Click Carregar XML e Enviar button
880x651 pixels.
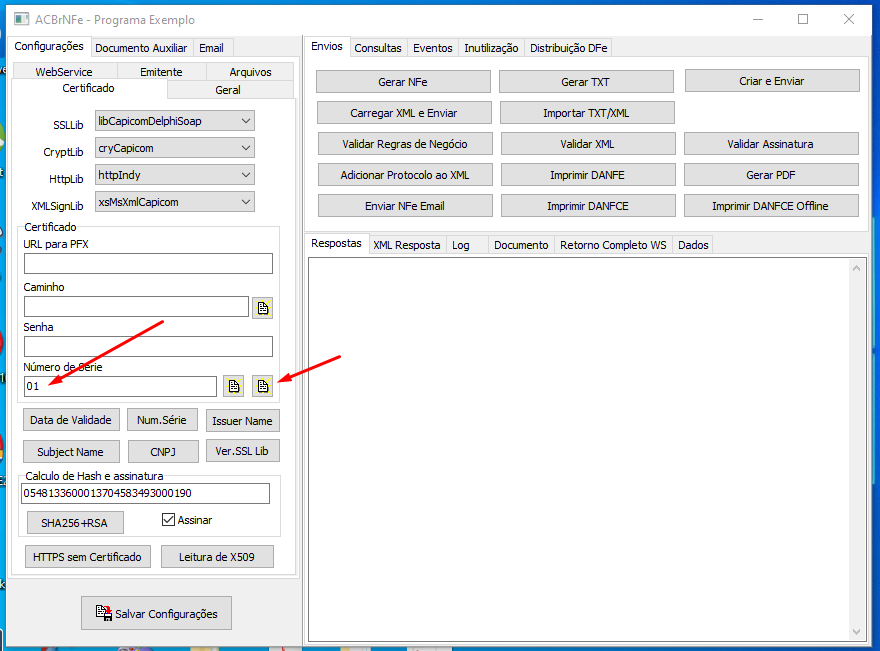pyautogui.click(x=404, y=113)
